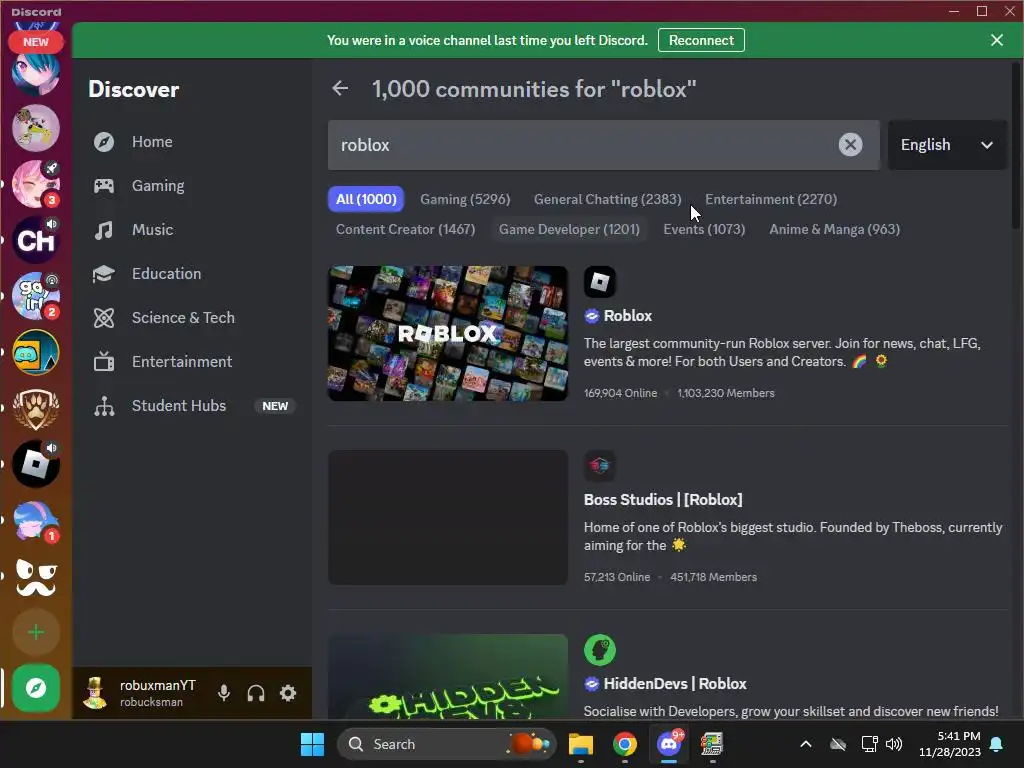Add a server with the plus button
Screen dimensions: 1024x768
coord(36,632)
